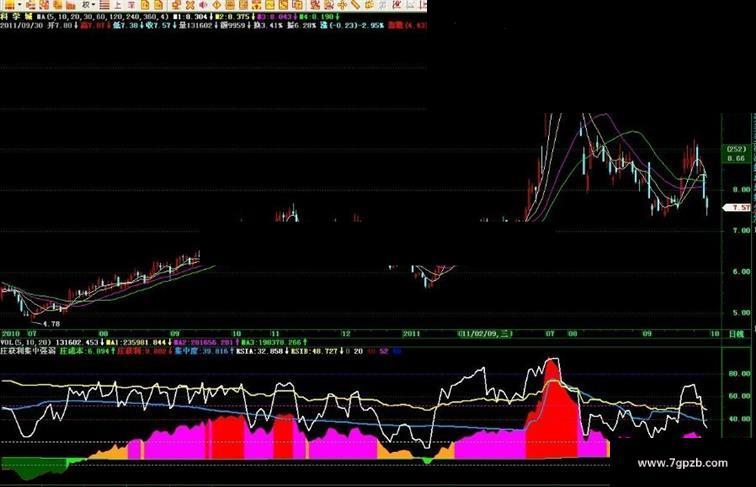Click the highlighted date '11/02/09,三' marker
Image resolution: width=756 pixels, height=487 pixels.
tap(486, 333)
